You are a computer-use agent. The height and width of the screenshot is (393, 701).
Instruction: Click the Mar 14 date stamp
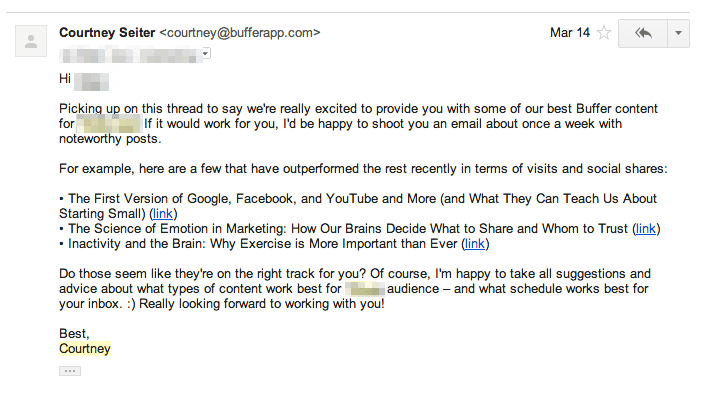tap(570, 33)
